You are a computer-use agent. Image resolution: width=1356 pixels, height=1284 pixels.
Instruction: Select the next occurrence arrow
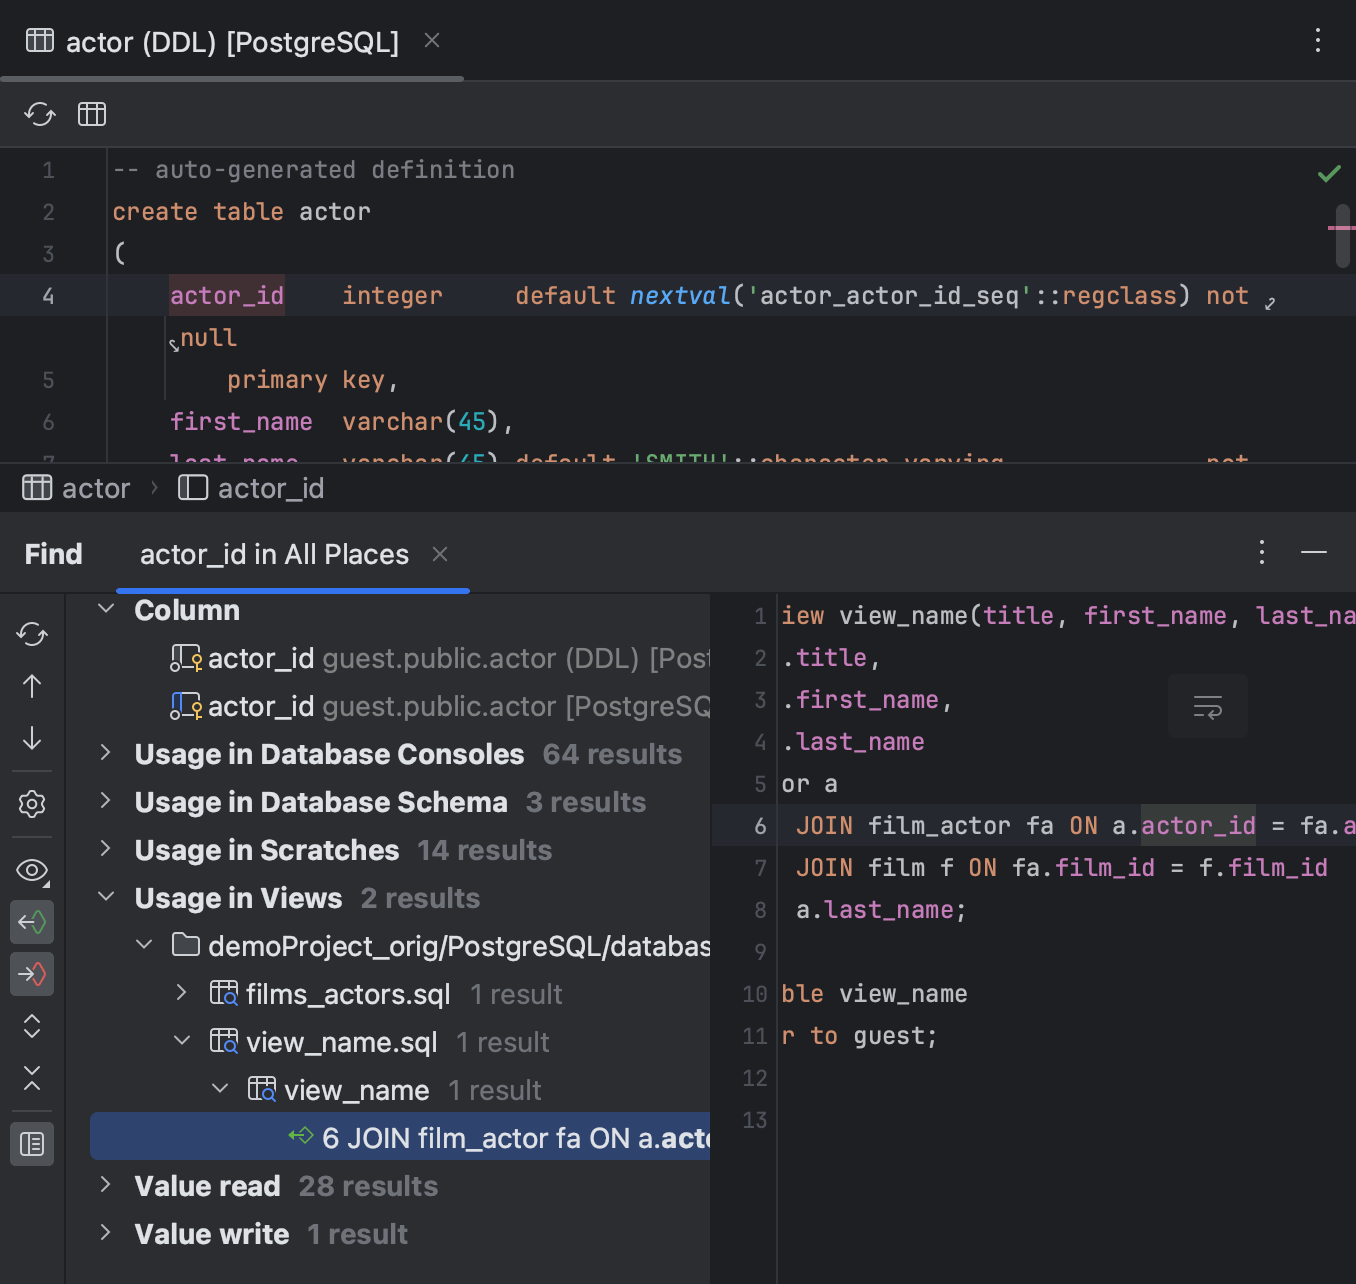pyautogui.click(x=32, y=739)
